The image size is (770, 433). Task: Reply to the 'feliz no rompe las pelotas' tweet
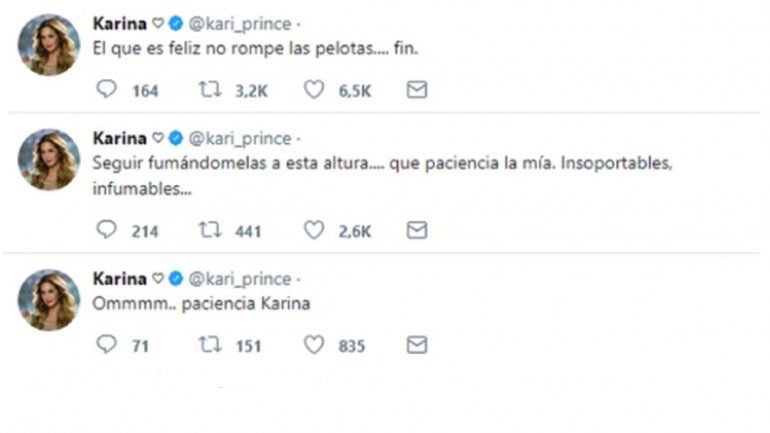[107, 90]
